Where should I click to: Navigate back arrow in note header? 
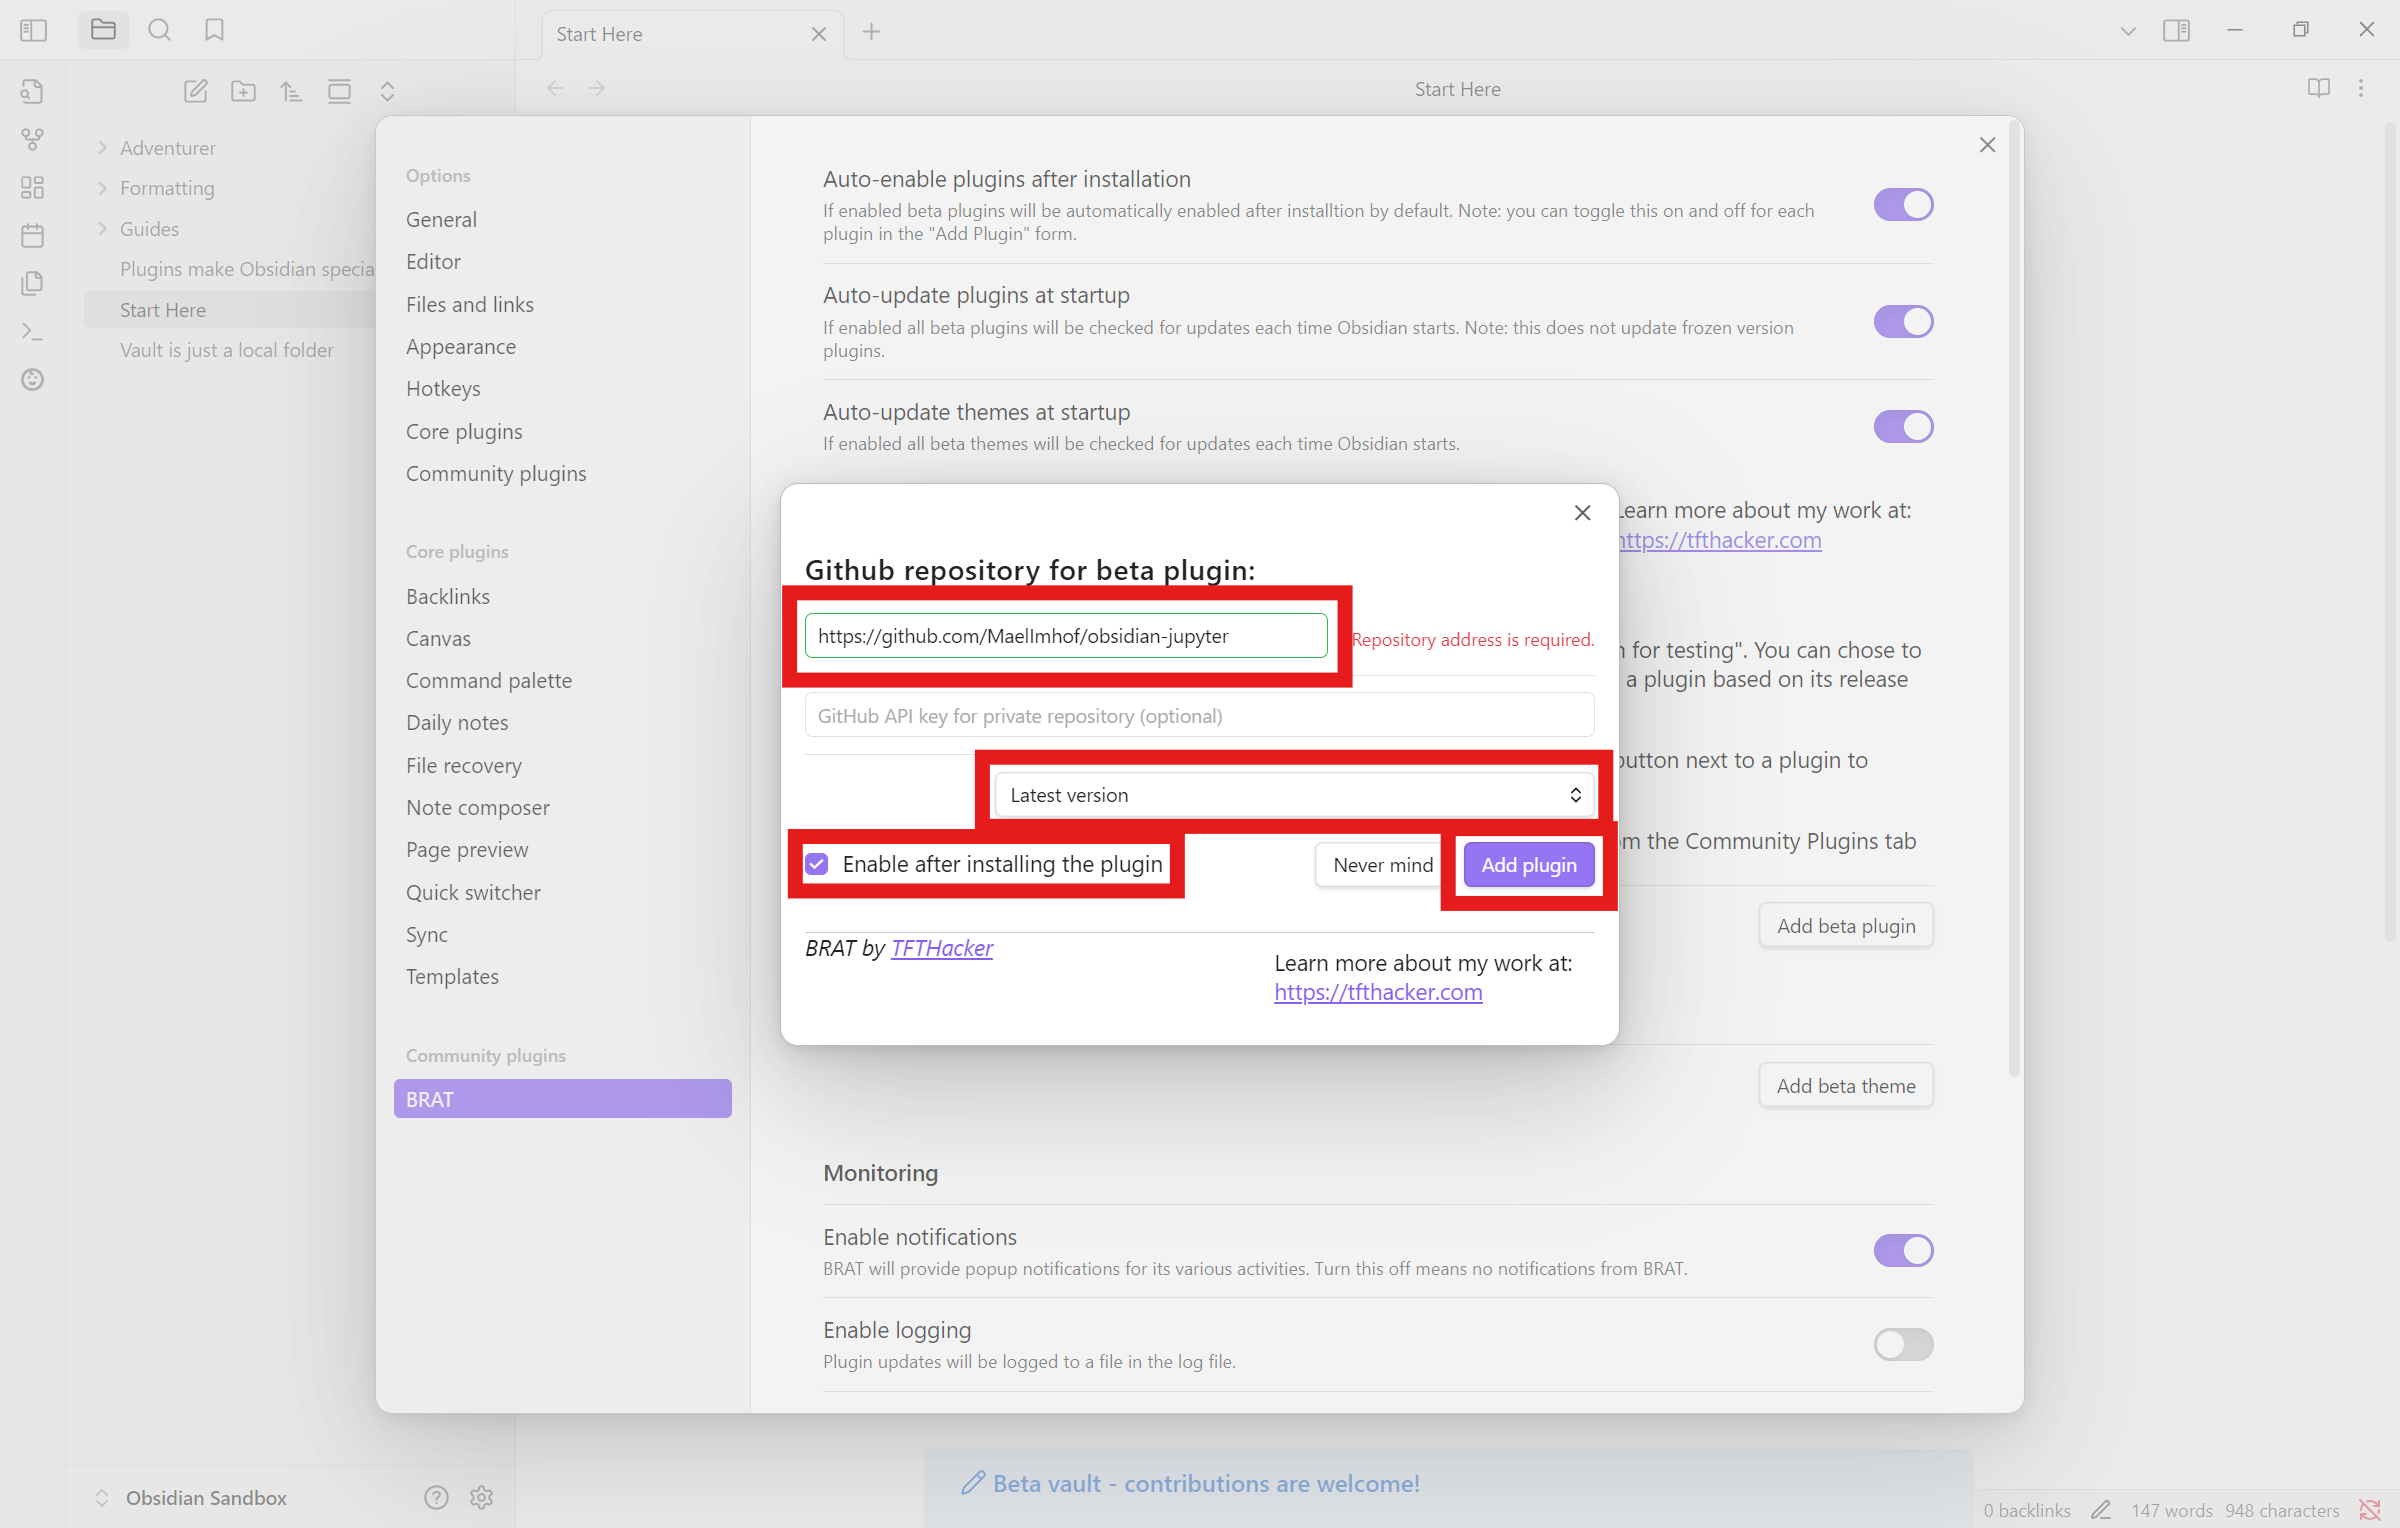(x=555, y=88)
